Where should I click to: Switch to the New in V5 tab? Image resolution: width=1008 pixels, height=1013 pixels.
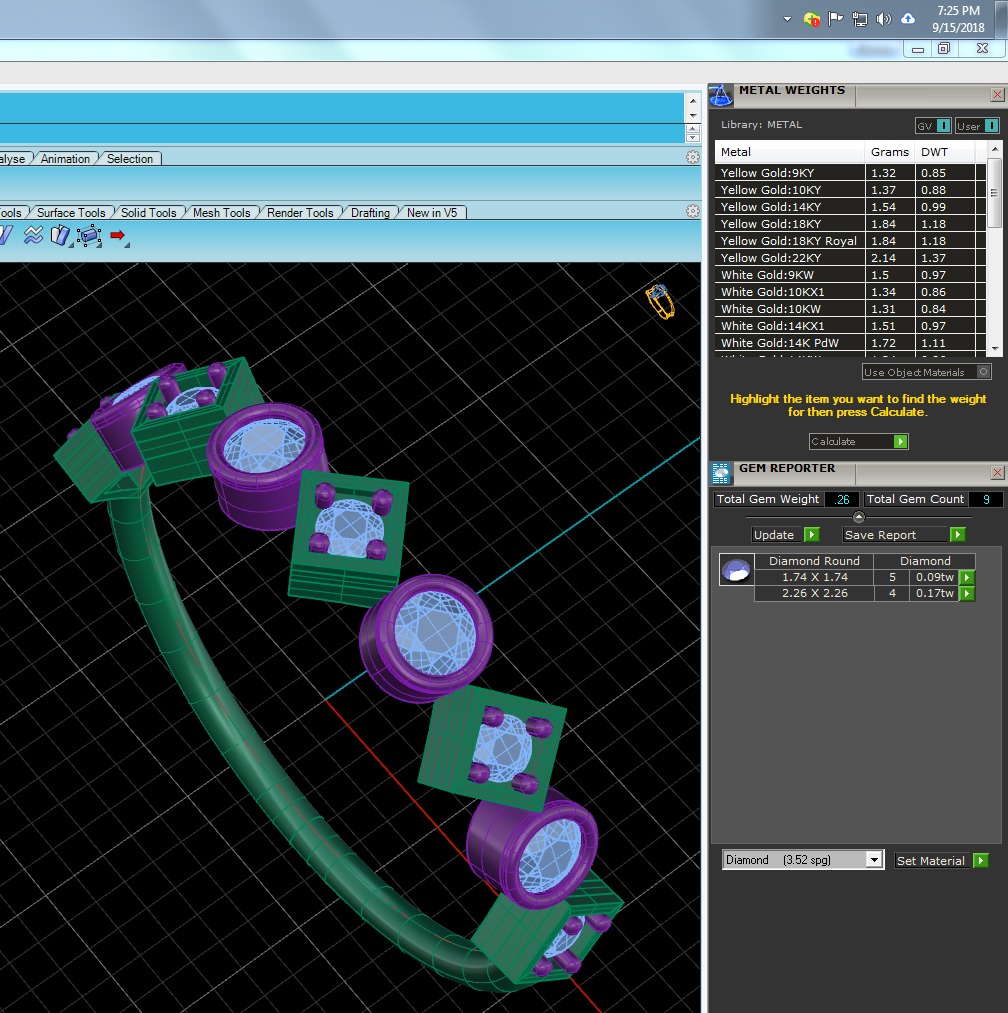pos(432,213)
